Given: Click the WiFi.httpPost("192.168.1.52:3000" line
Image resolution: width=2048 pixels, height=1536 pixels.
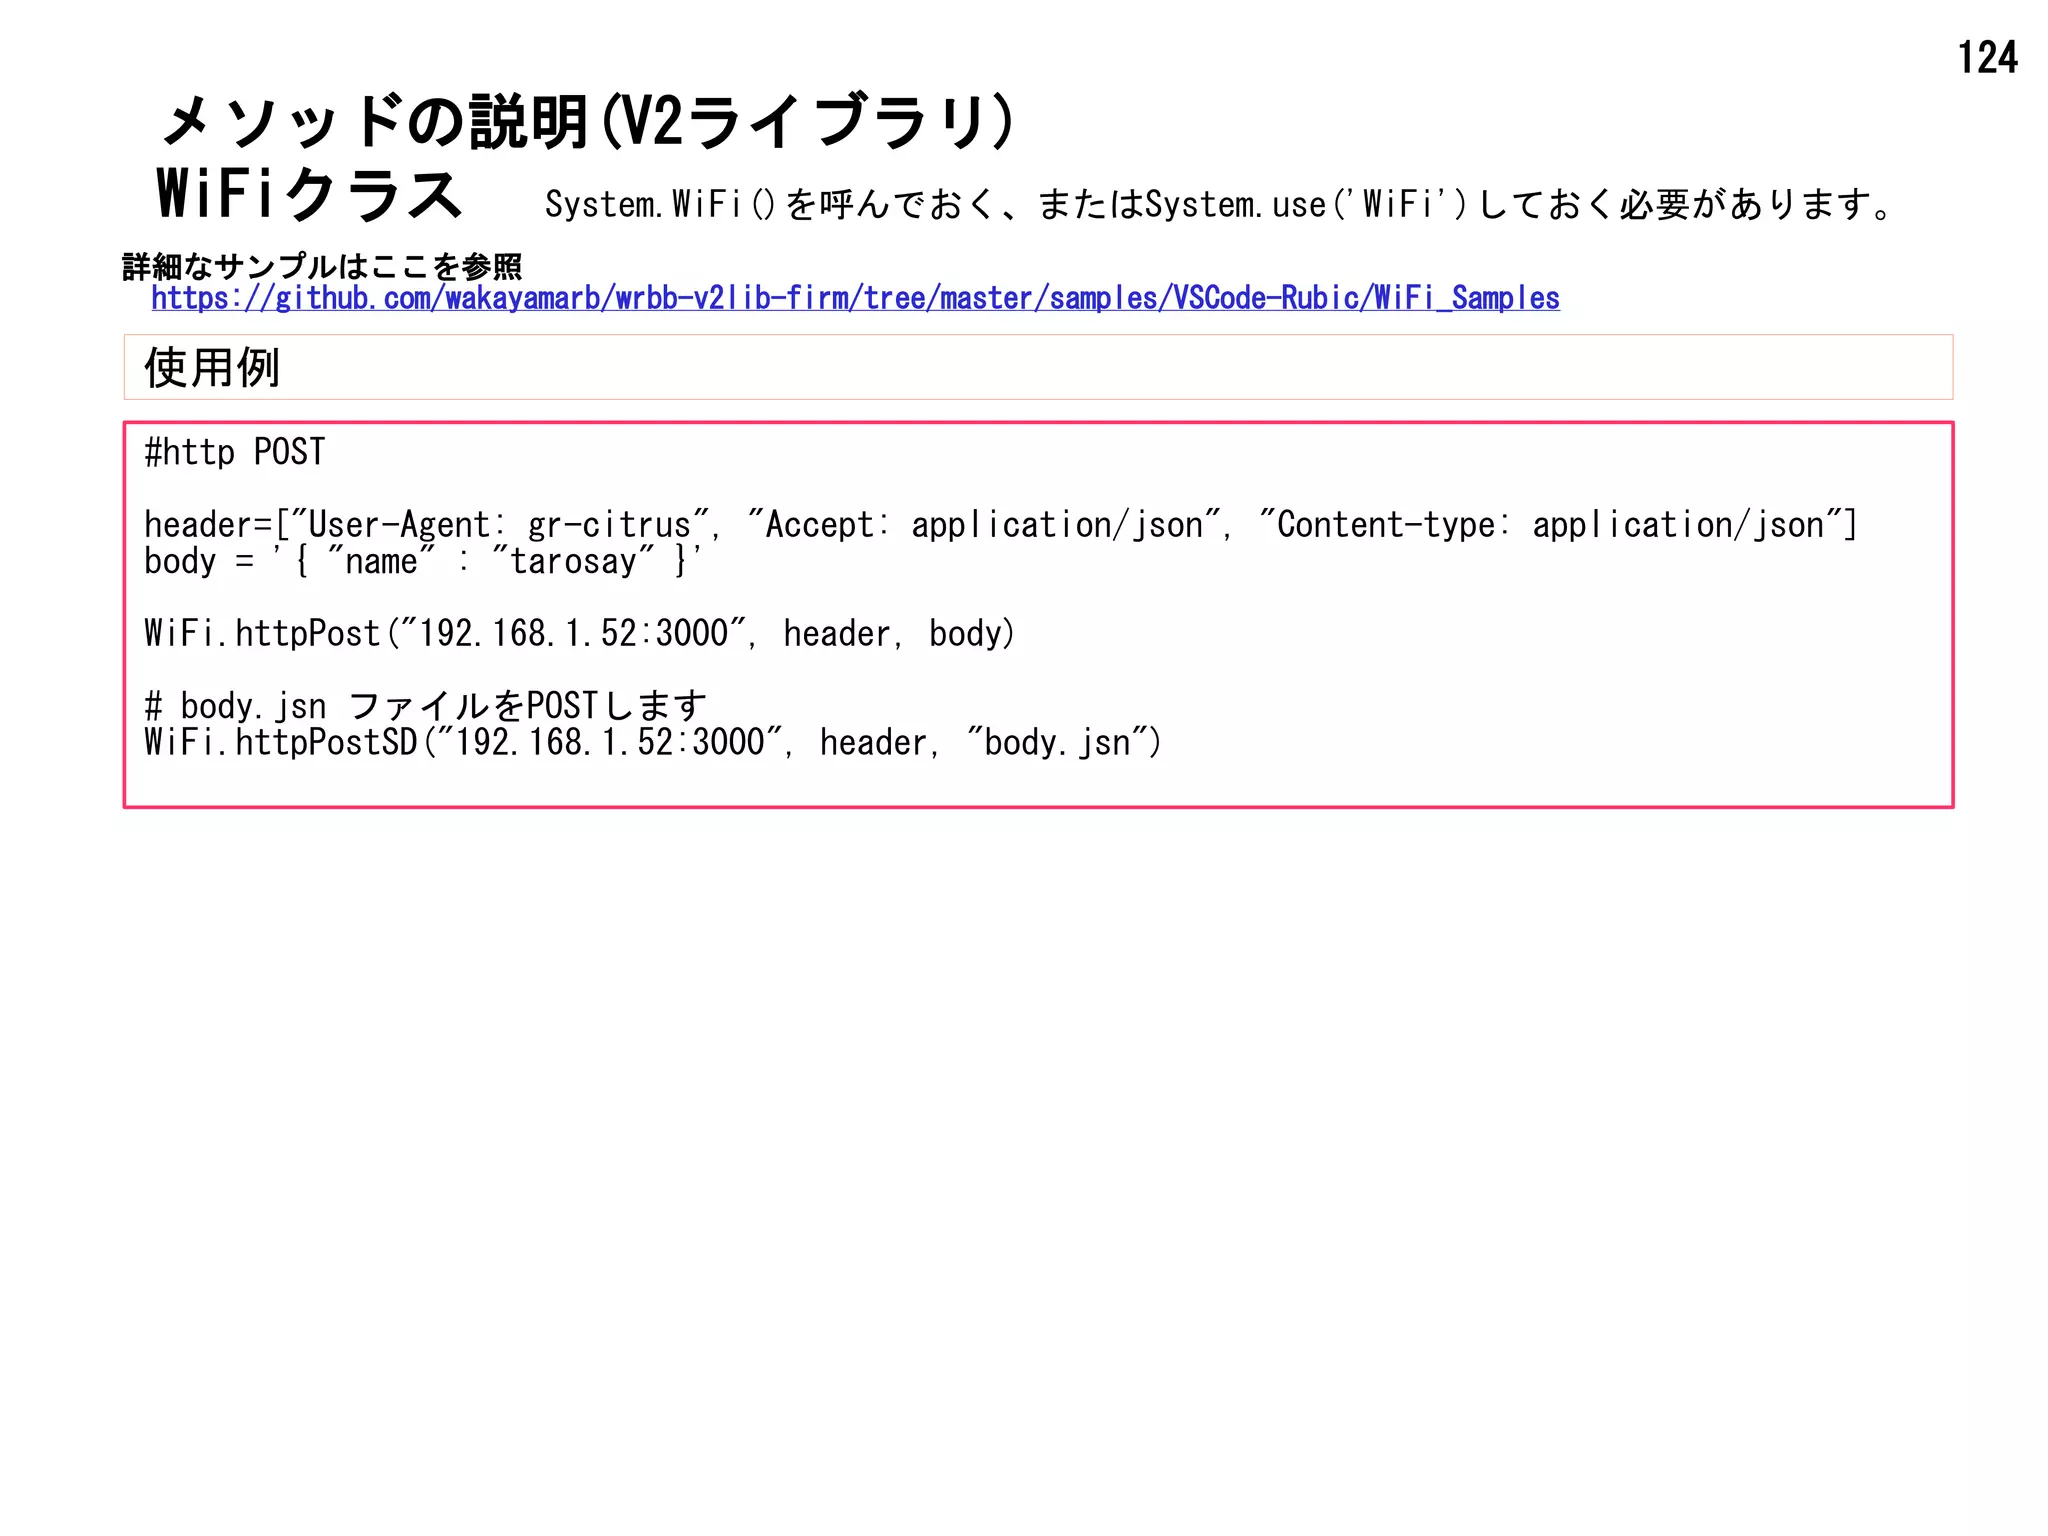Looking at the screenshot, I should [x=580, y=633].
